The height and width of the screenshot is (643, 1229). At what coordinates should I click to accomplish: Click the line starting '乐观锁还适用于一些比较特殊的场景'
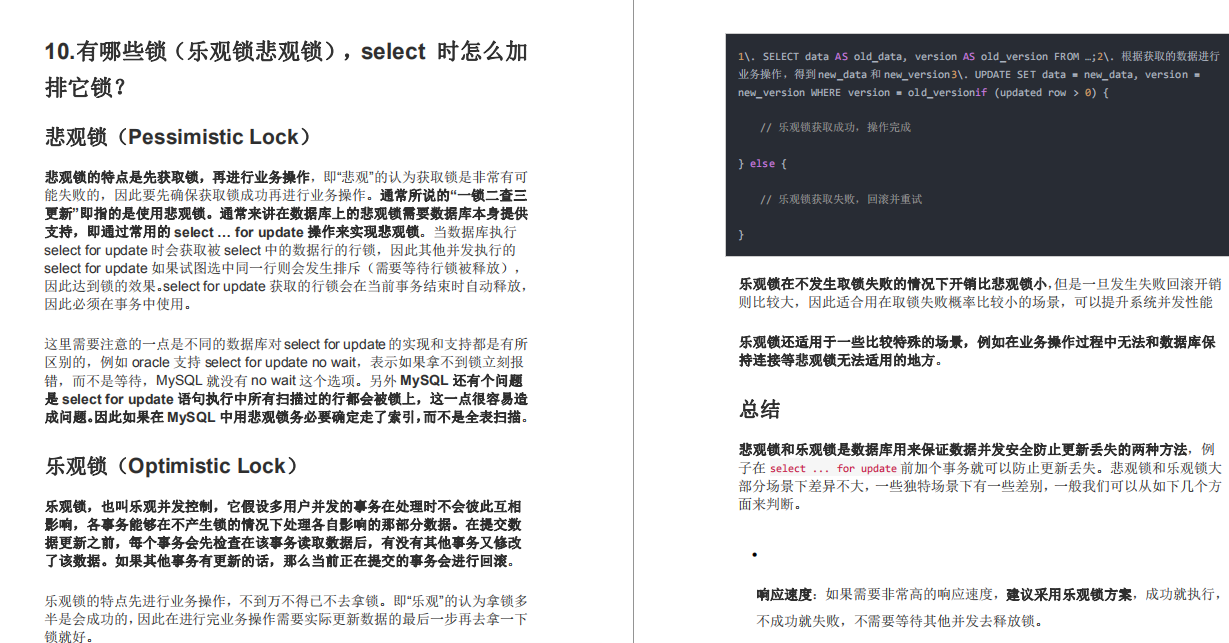(977, 342)
